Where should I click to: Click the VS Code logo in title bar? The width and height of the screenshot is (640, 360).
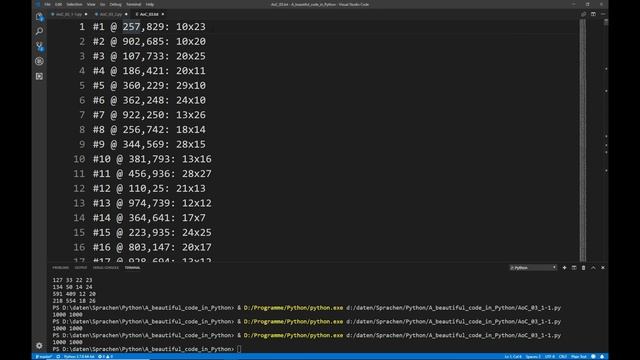pyautogui.click(x=38, y=4)
